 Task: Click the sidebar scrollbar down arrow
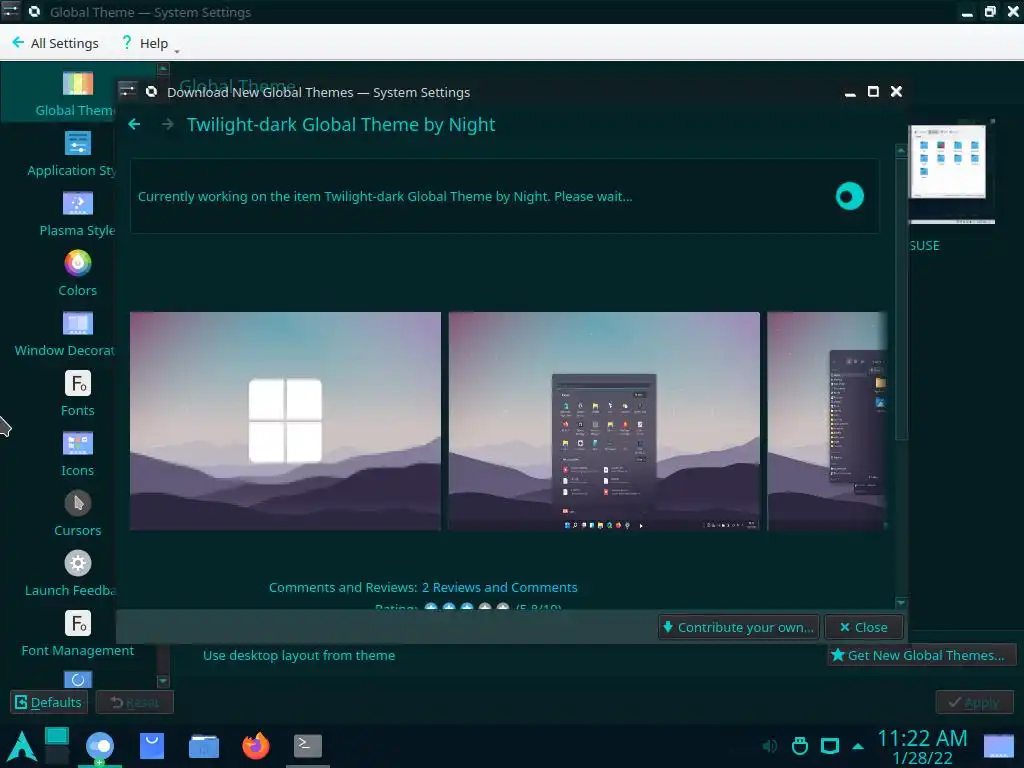(163, 681)
